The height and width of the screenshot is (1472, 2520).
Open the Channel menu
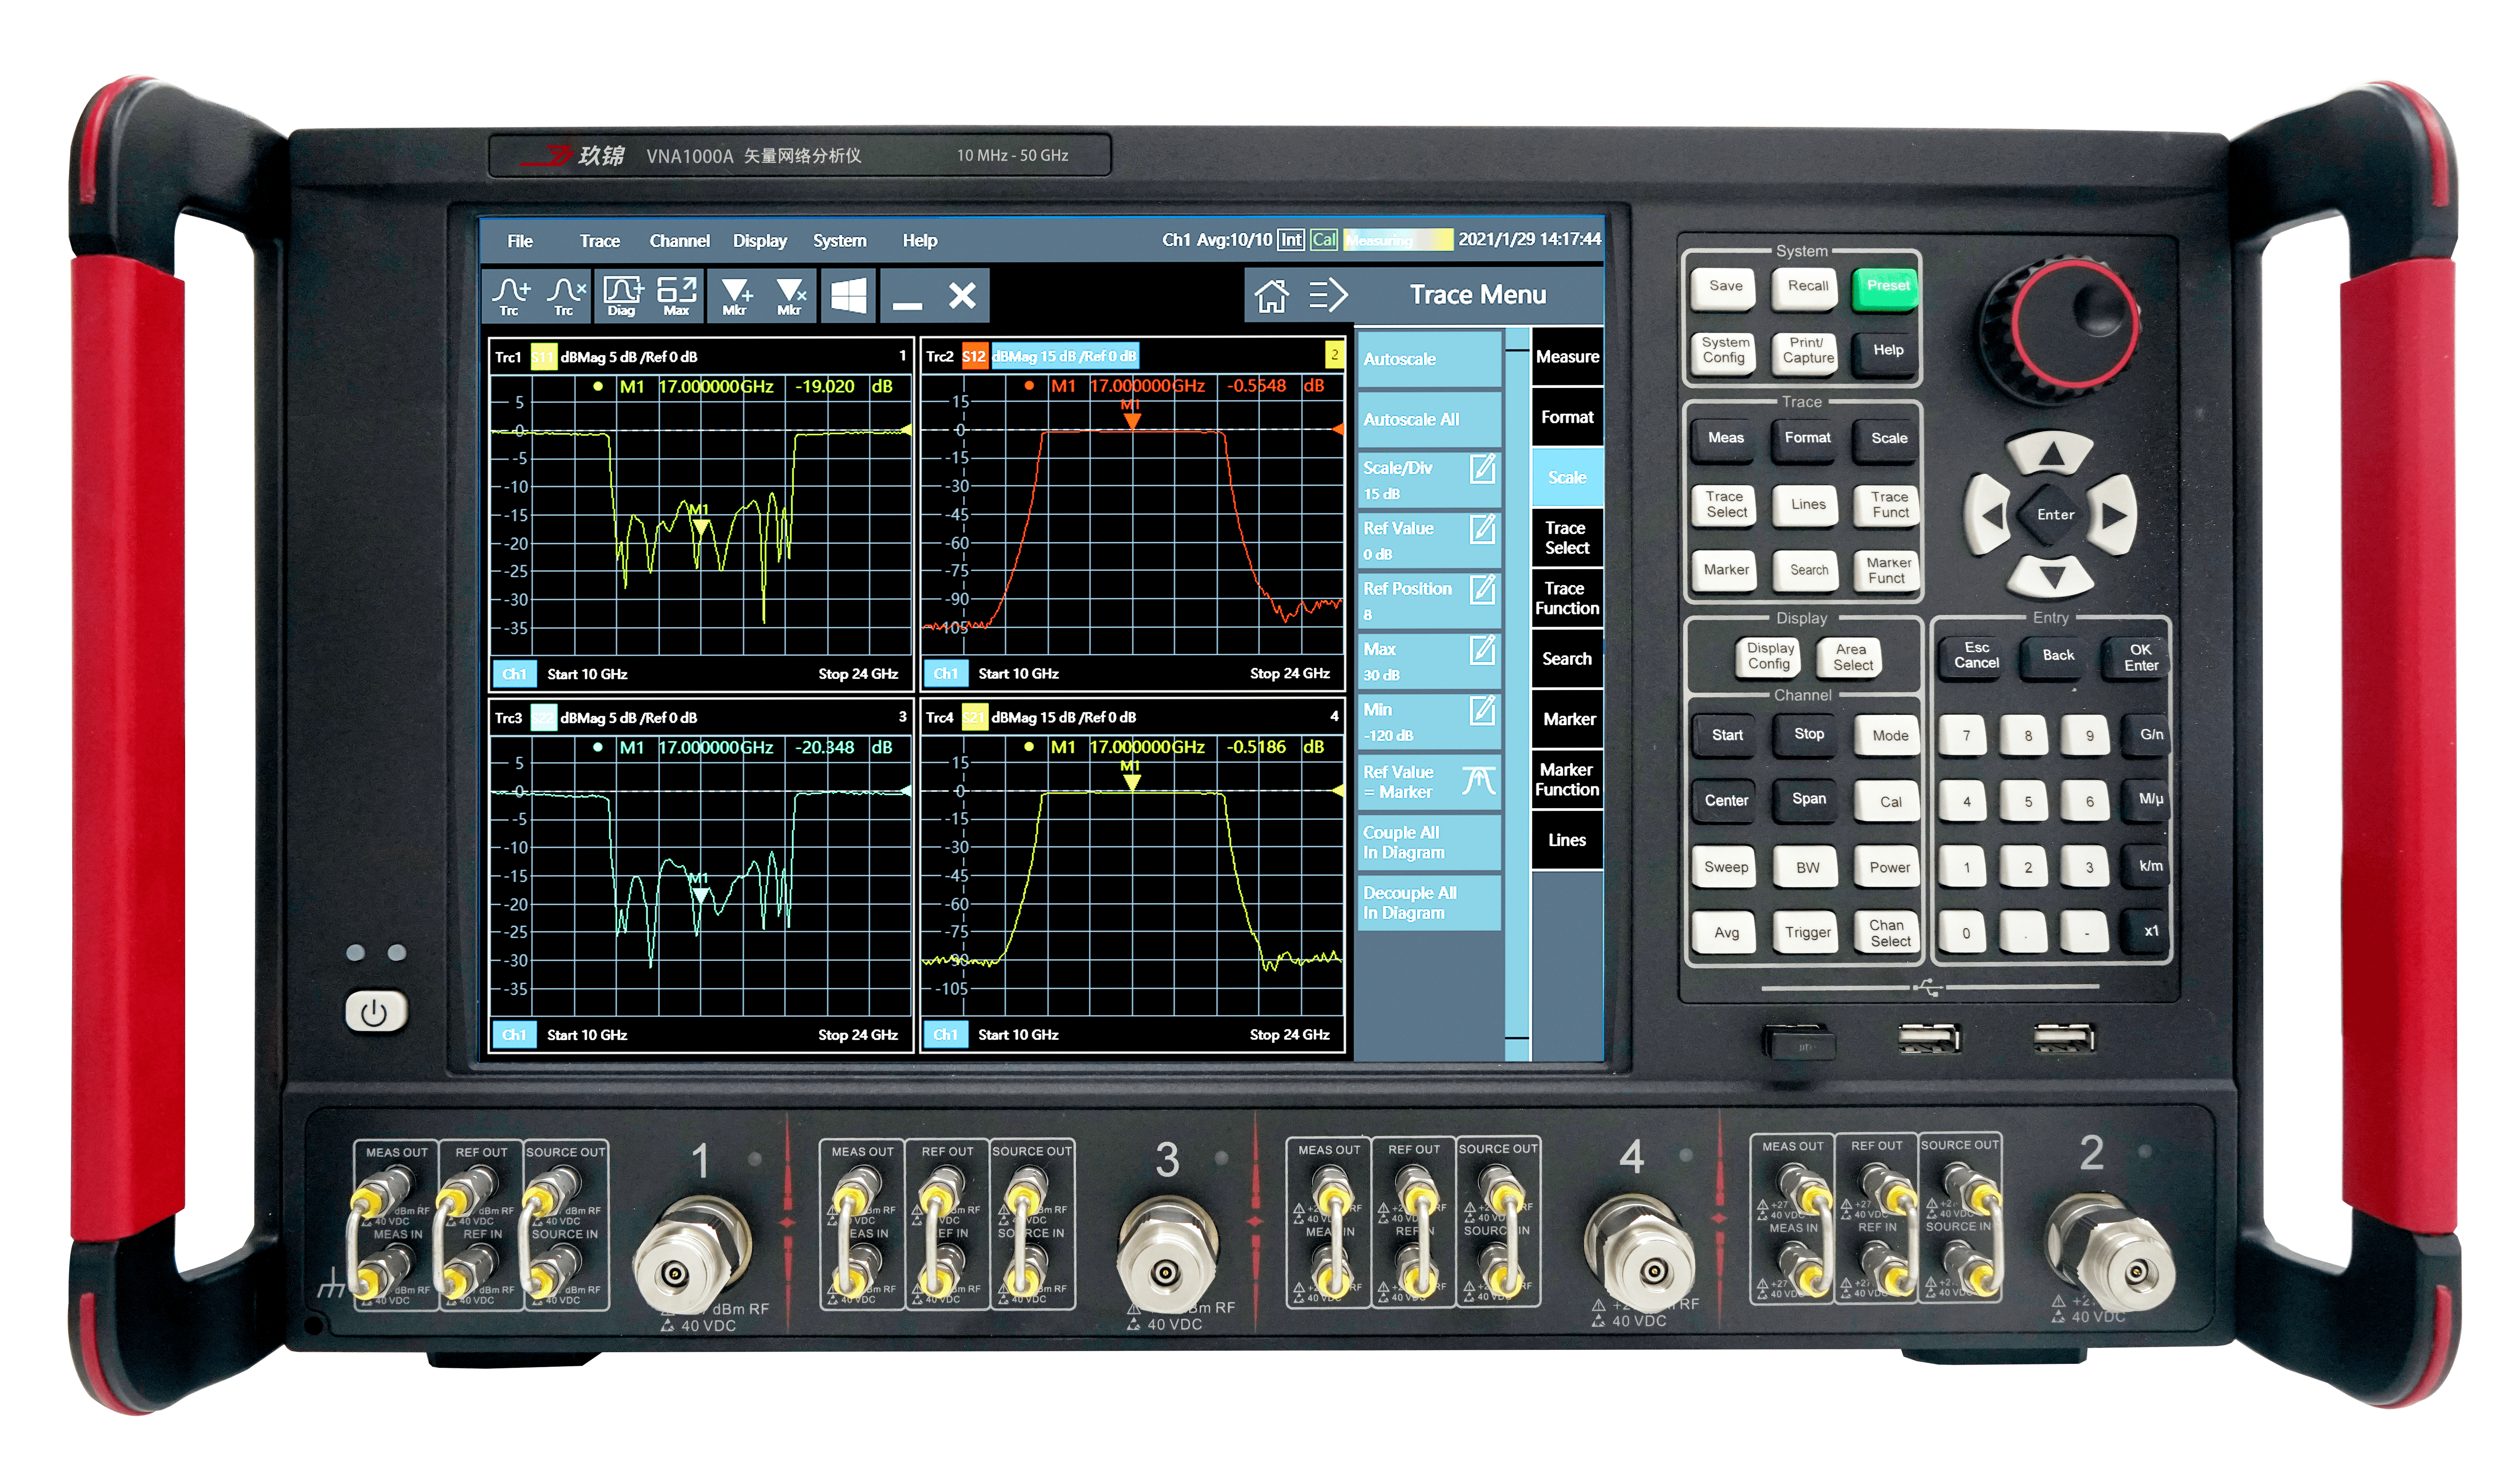(679, 241)
